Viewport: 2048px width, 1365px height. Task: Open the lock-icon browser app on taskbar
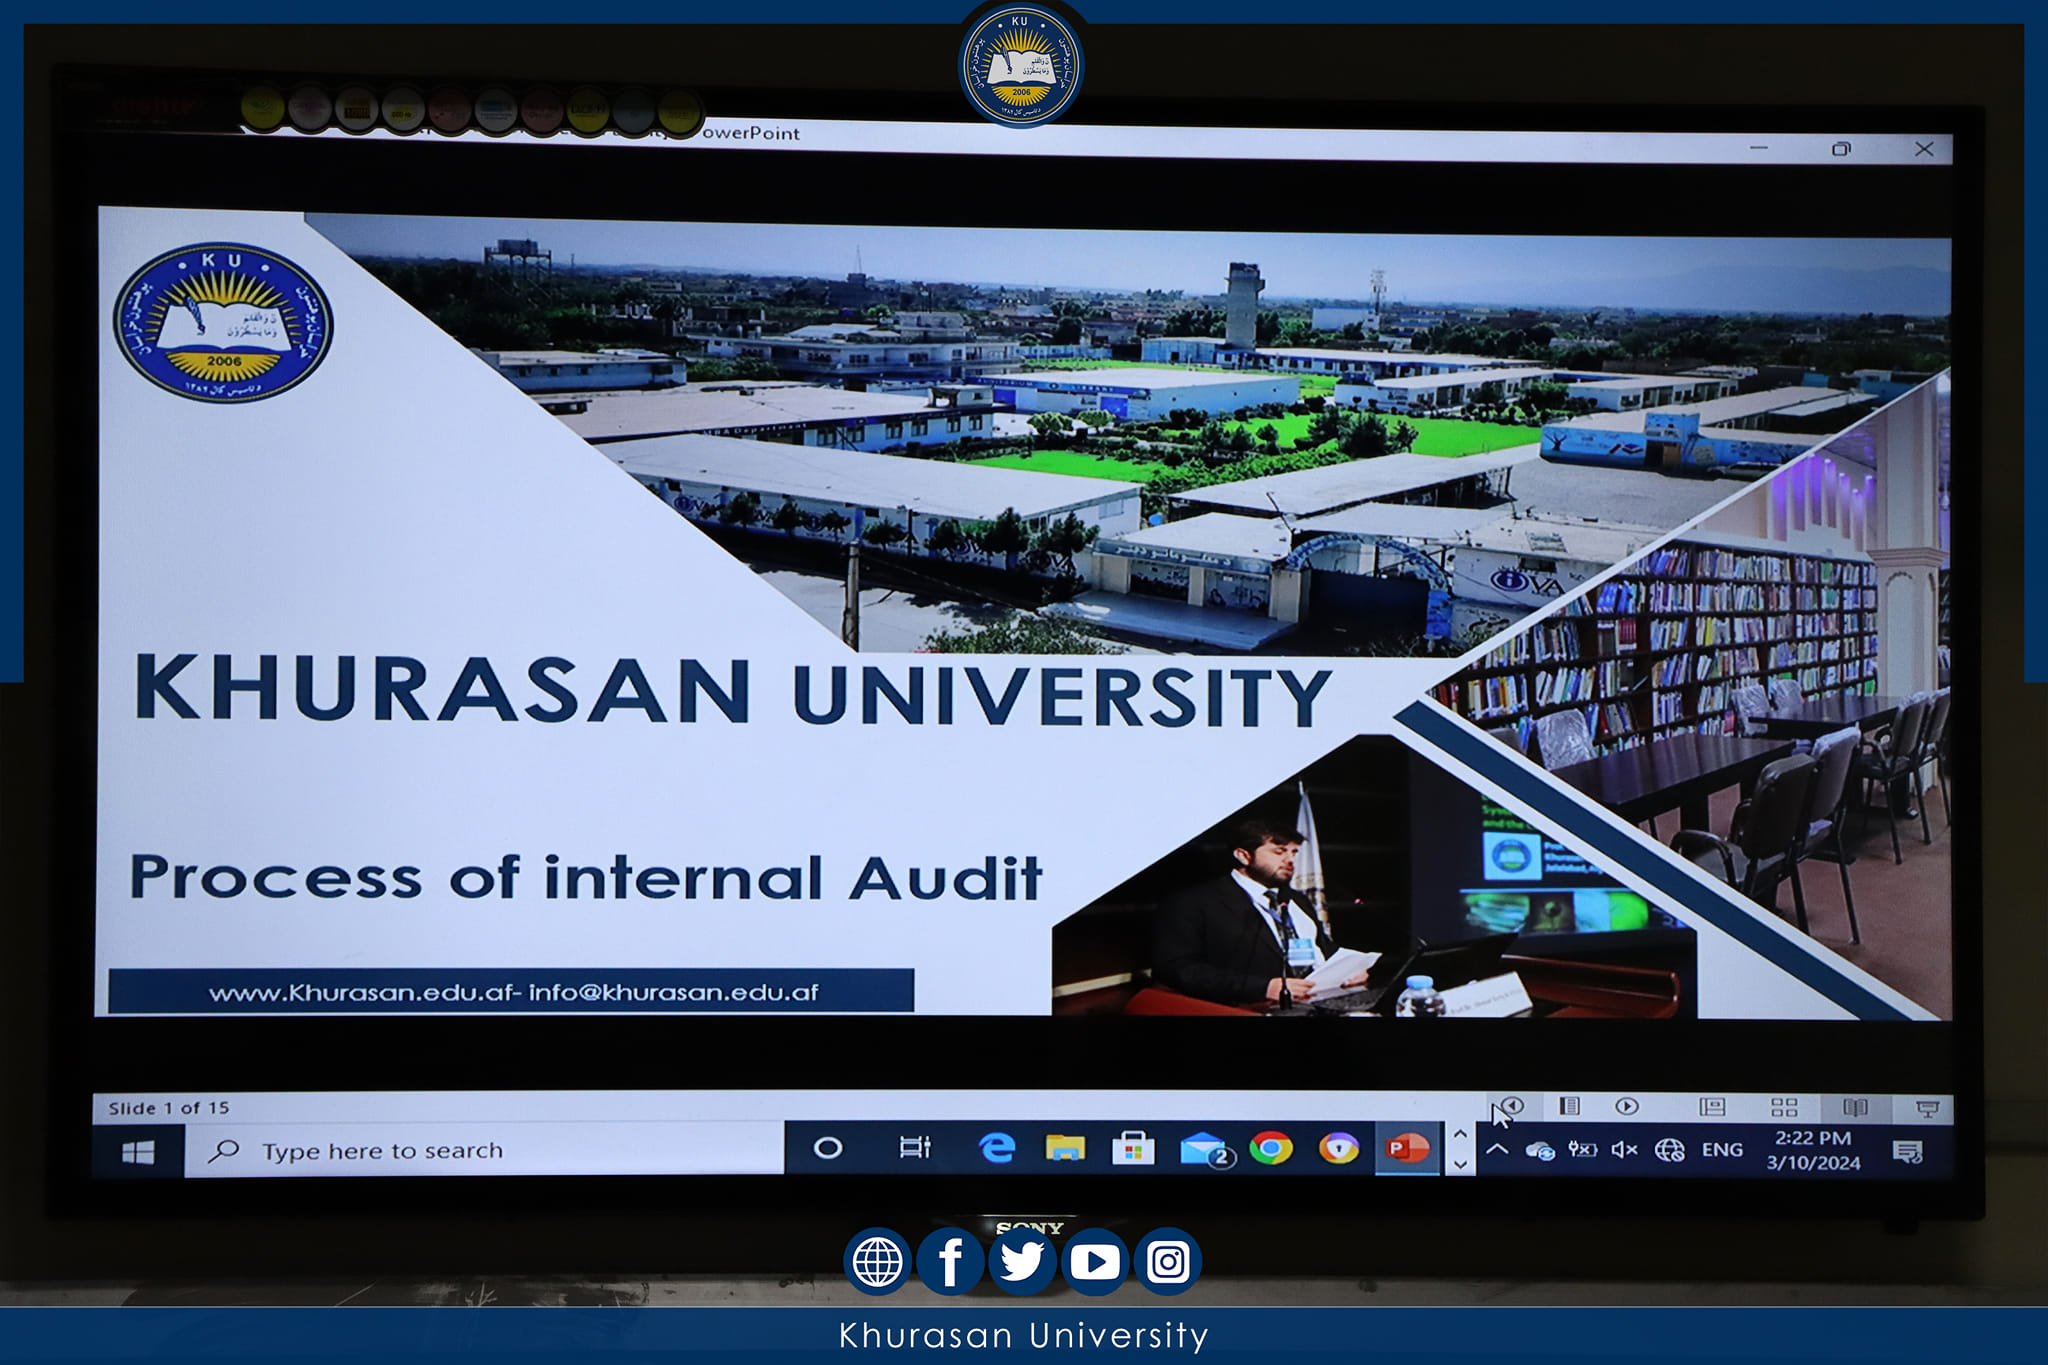pyautogui.click(x=1339, y=1149)
